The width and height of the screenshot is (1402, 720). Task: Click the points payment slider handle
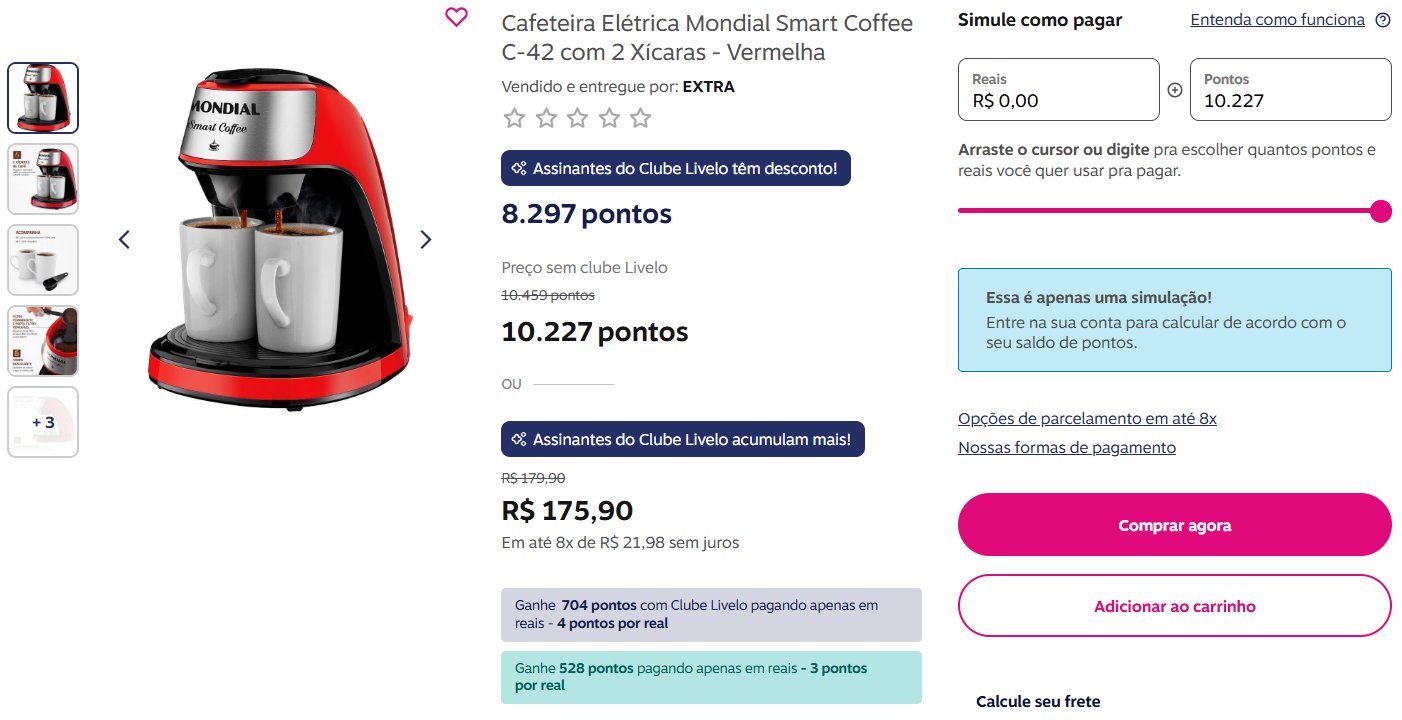tap(1380, 211)
